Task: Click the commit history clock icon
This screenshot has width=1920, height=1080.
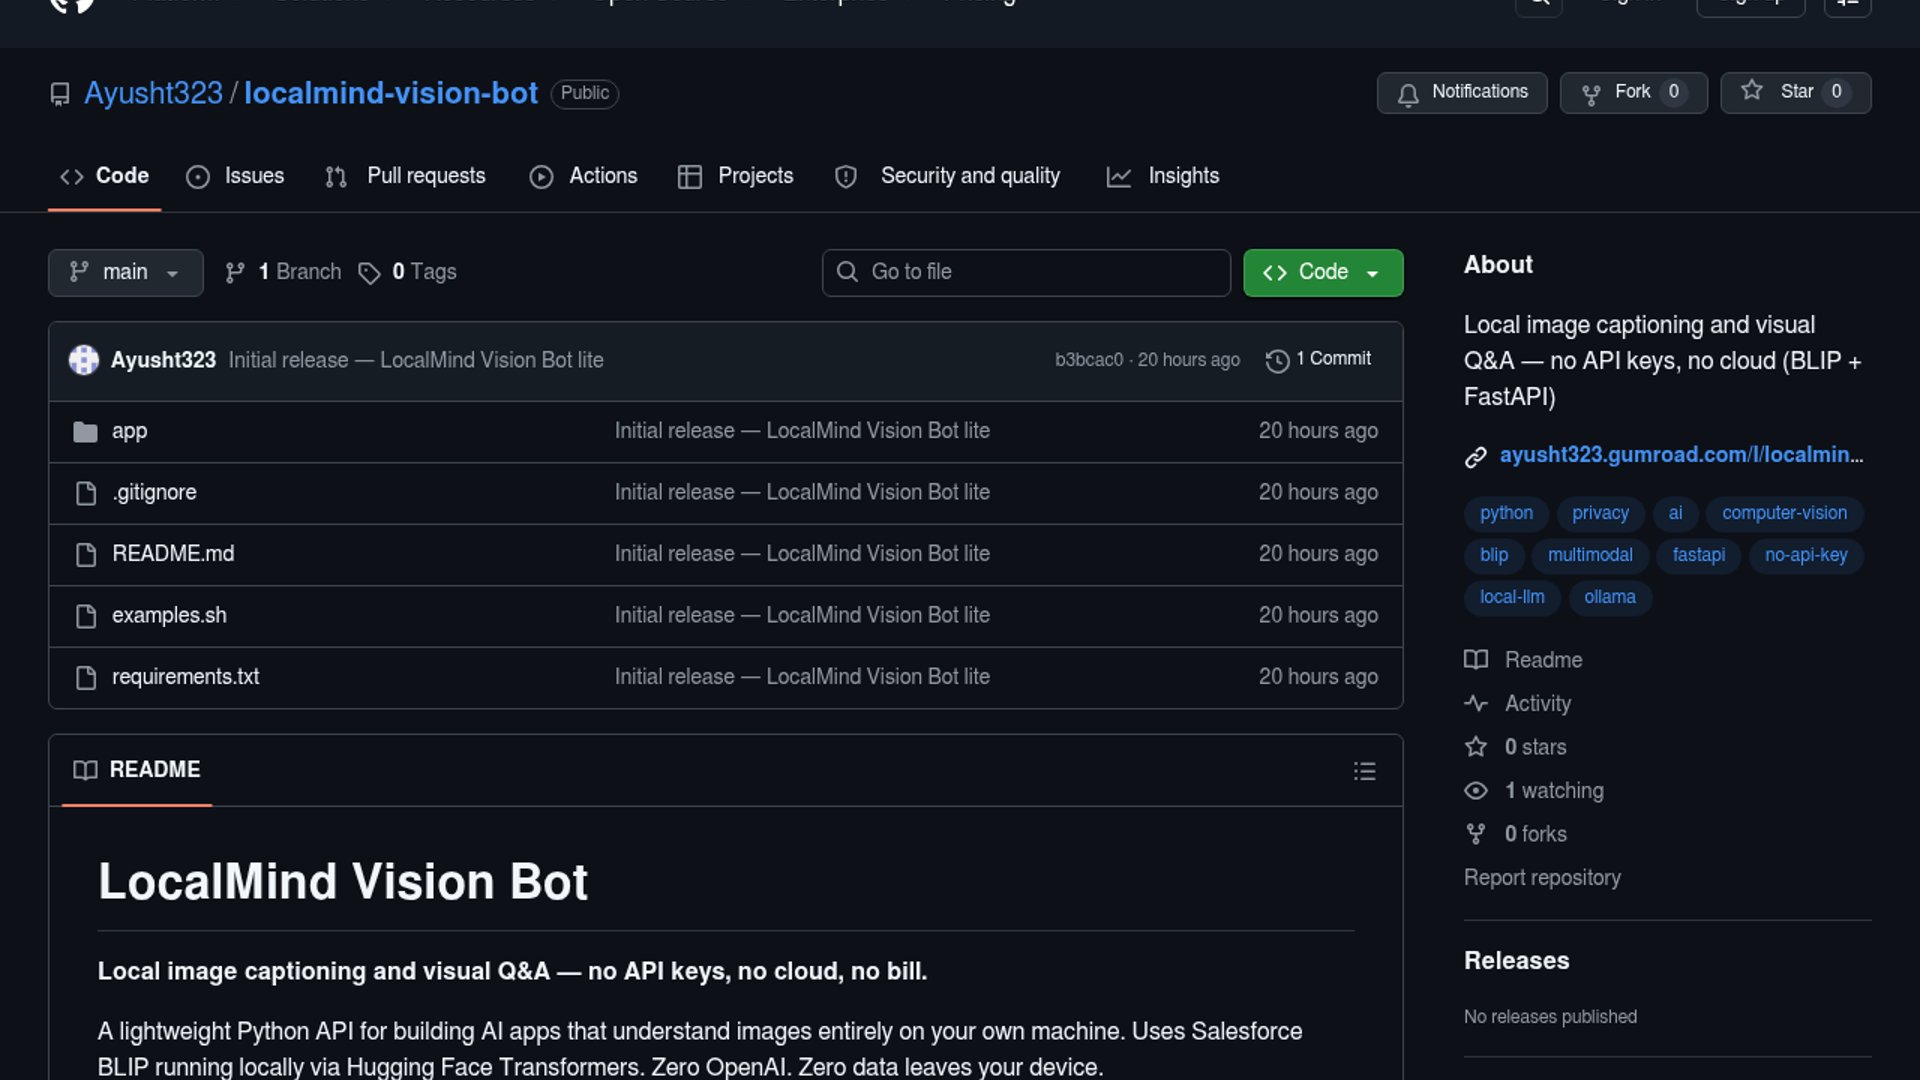Action: pyautogui.click(x=1277, y=360)
